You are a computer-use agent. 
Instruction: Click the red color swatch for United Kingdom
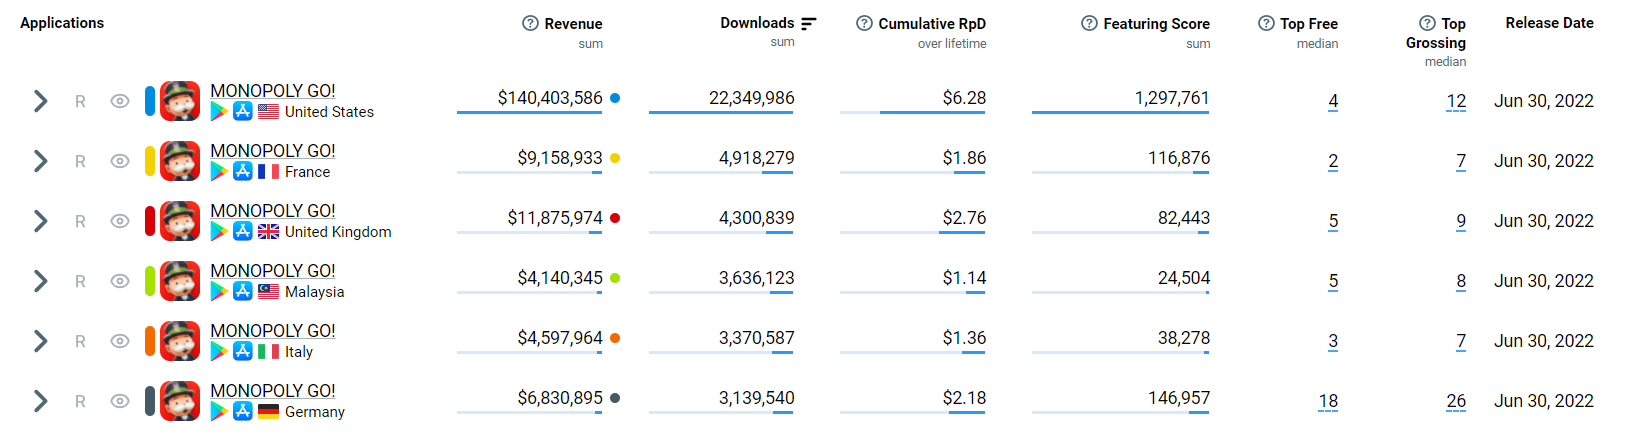point(150,221)
